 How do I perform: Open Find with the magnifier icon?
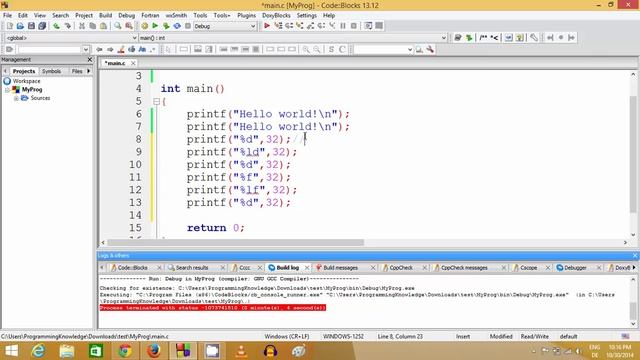coord(118,26)
